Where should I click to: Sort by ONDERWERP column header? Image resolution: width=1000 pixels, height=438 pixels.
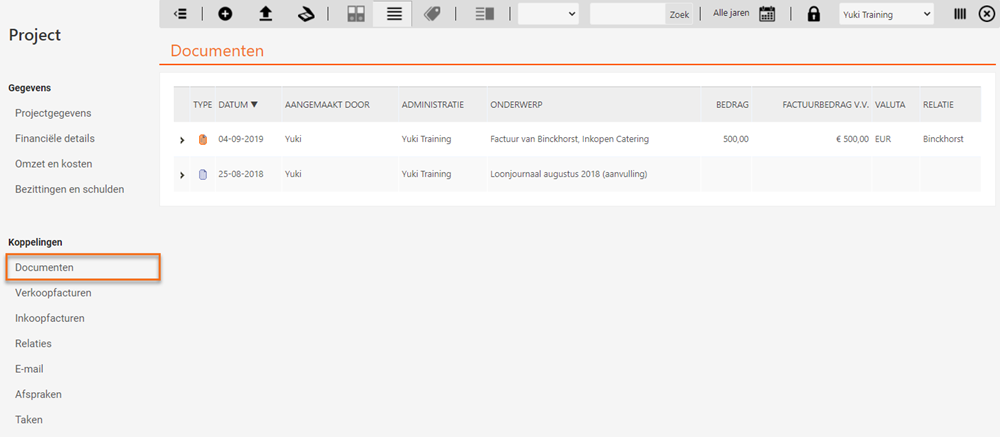pyautogui.click(x=516, y=105)
